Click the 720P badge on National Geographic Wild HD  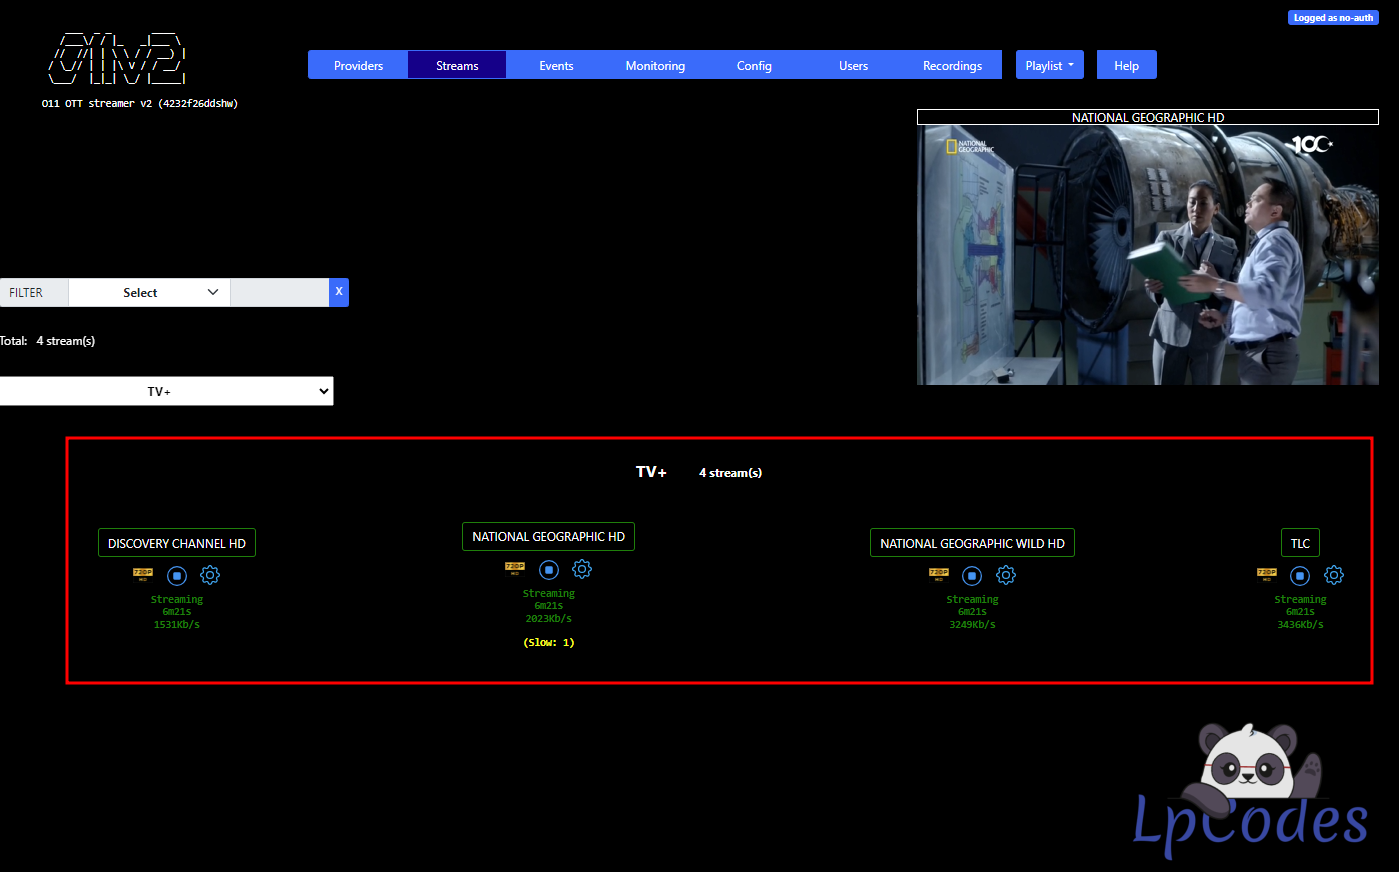coord(938,575)
